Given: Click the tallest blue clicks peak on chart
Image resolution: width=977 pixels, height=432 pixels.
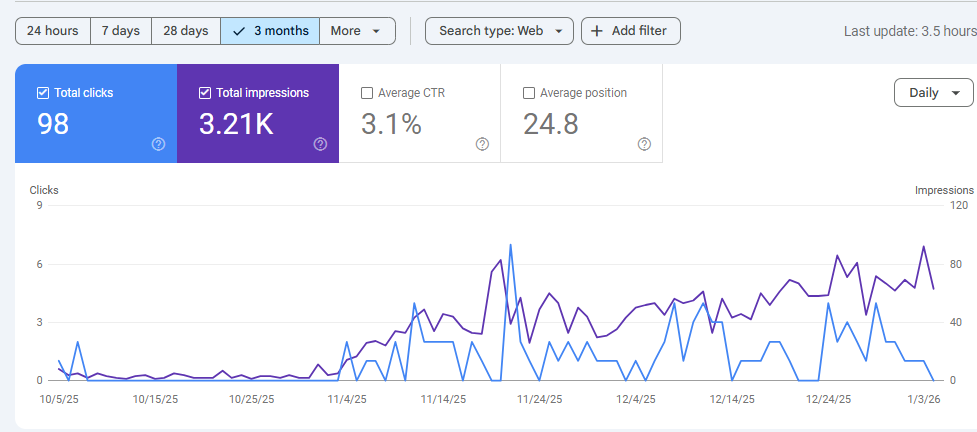Looking at the screenshot, I should coord(511,245).
